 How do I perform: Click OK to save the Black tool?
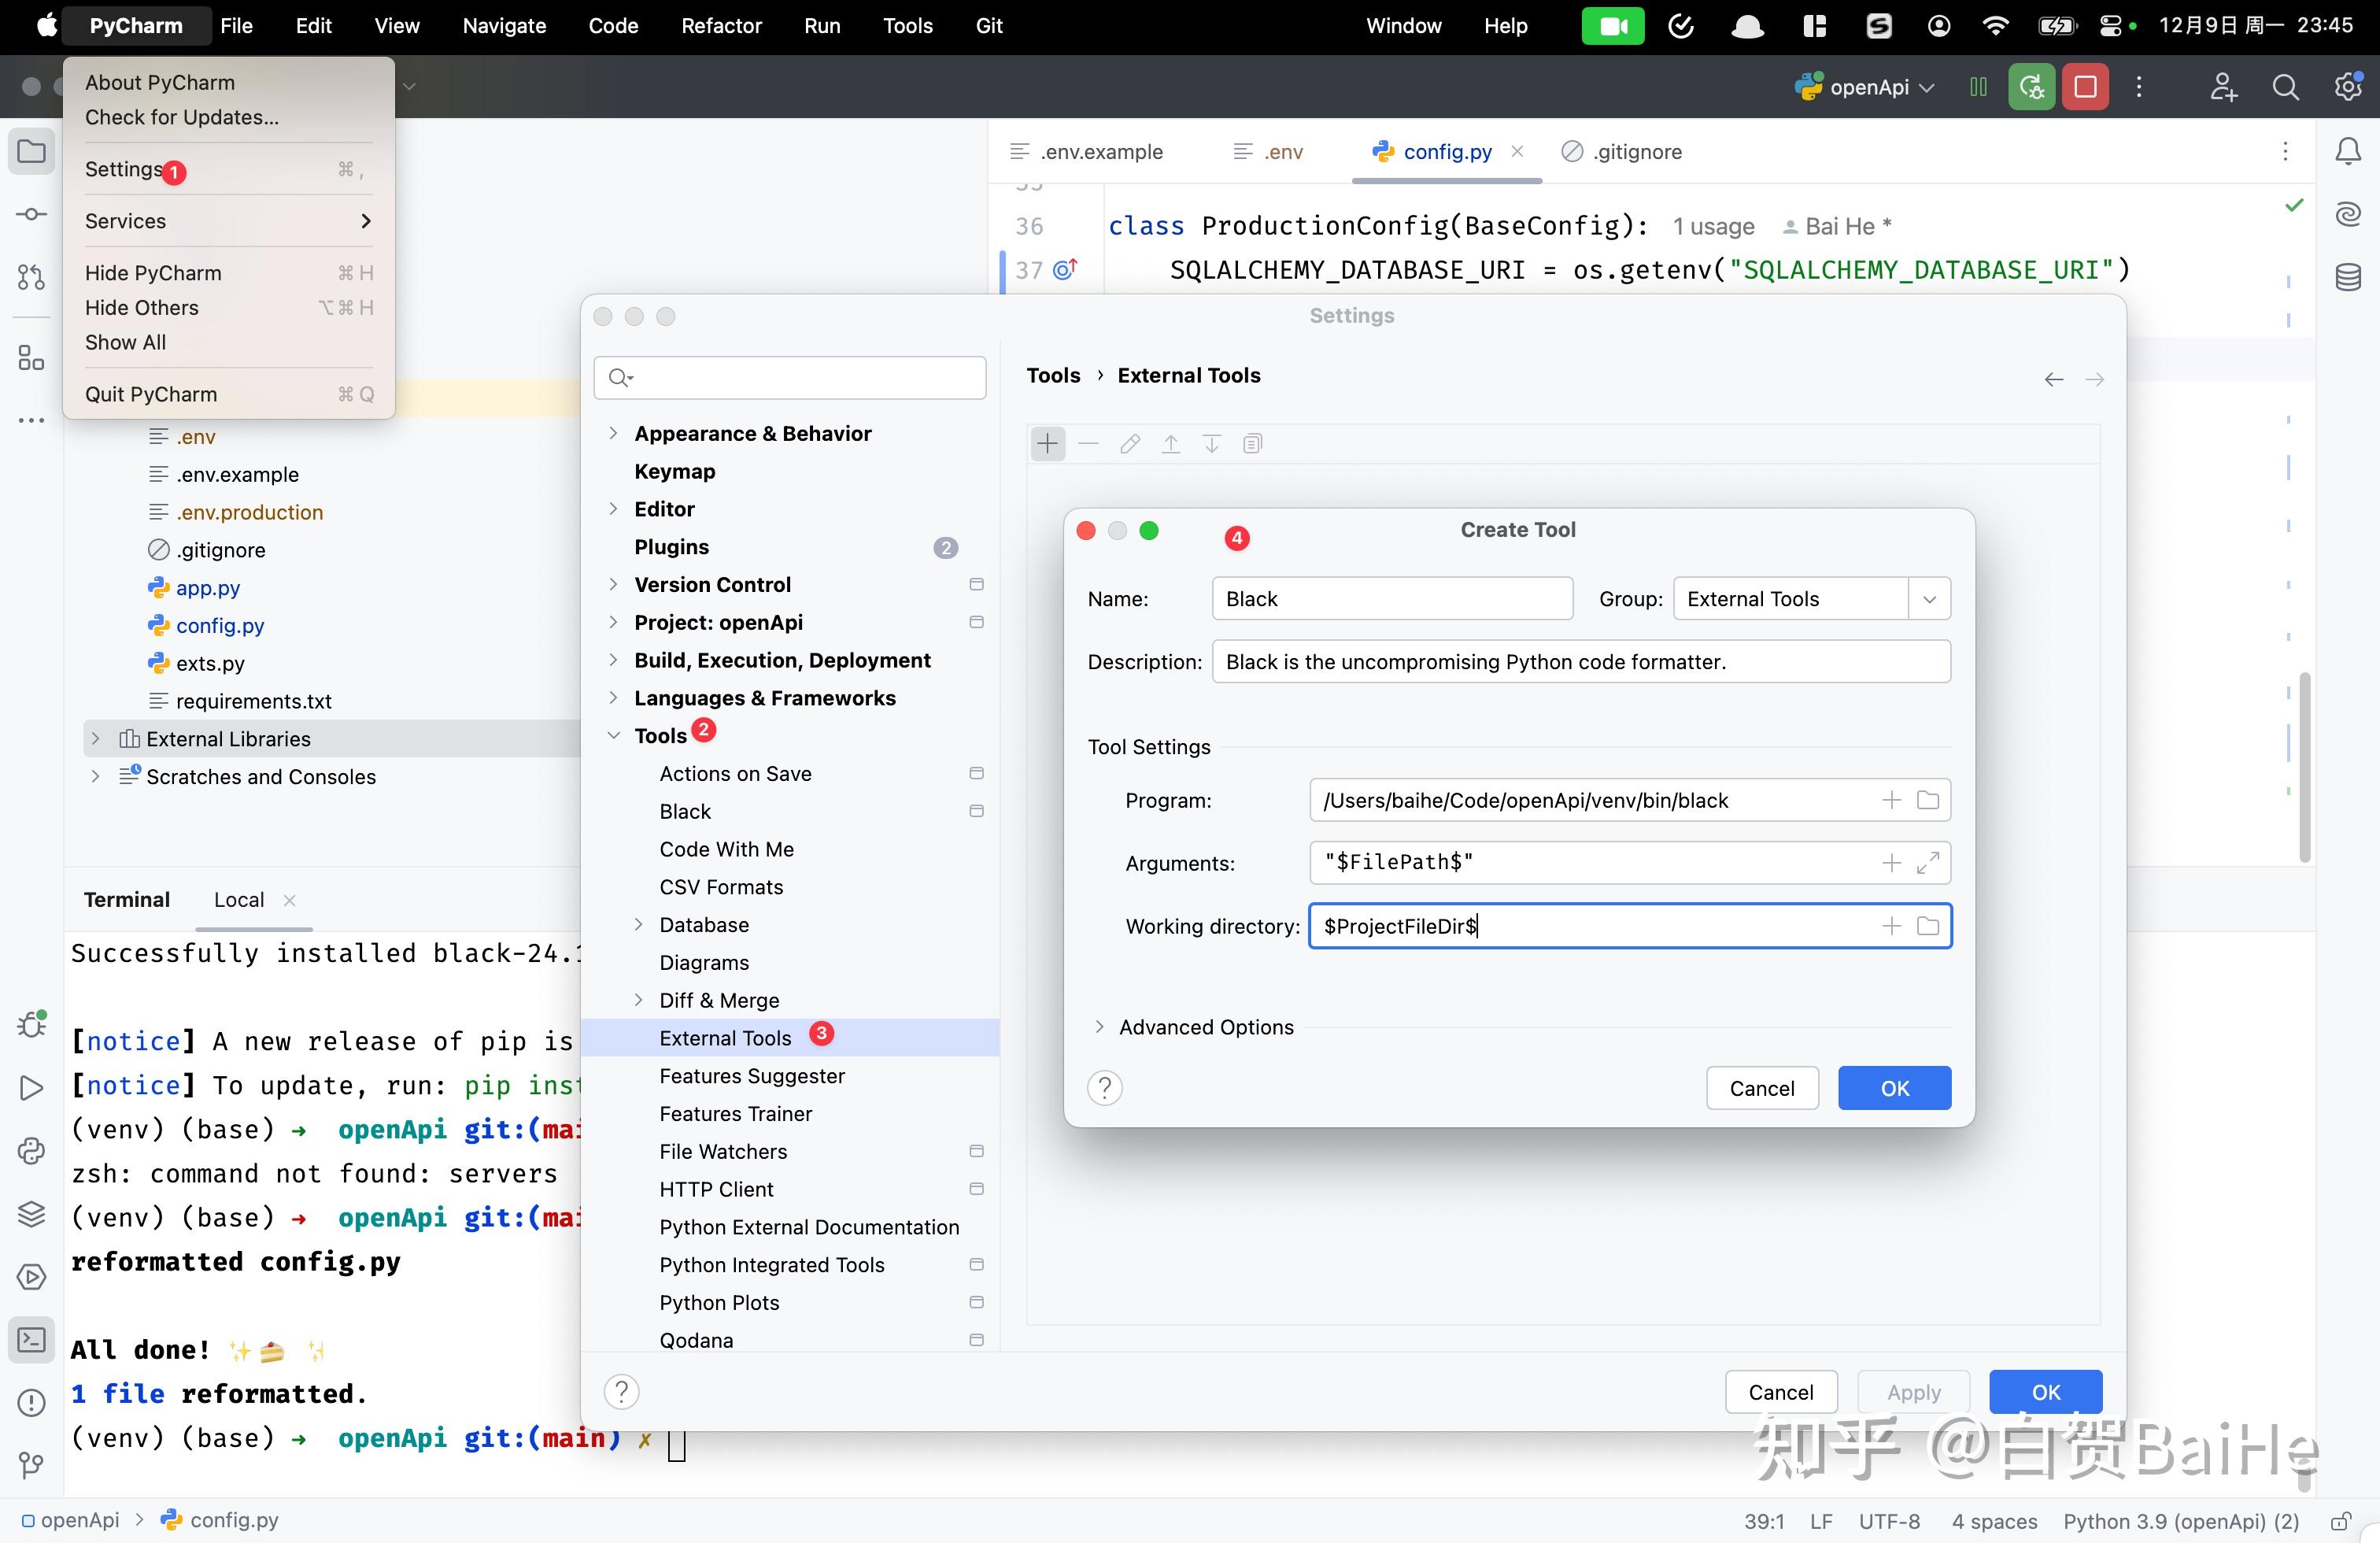(1893, 1088)
